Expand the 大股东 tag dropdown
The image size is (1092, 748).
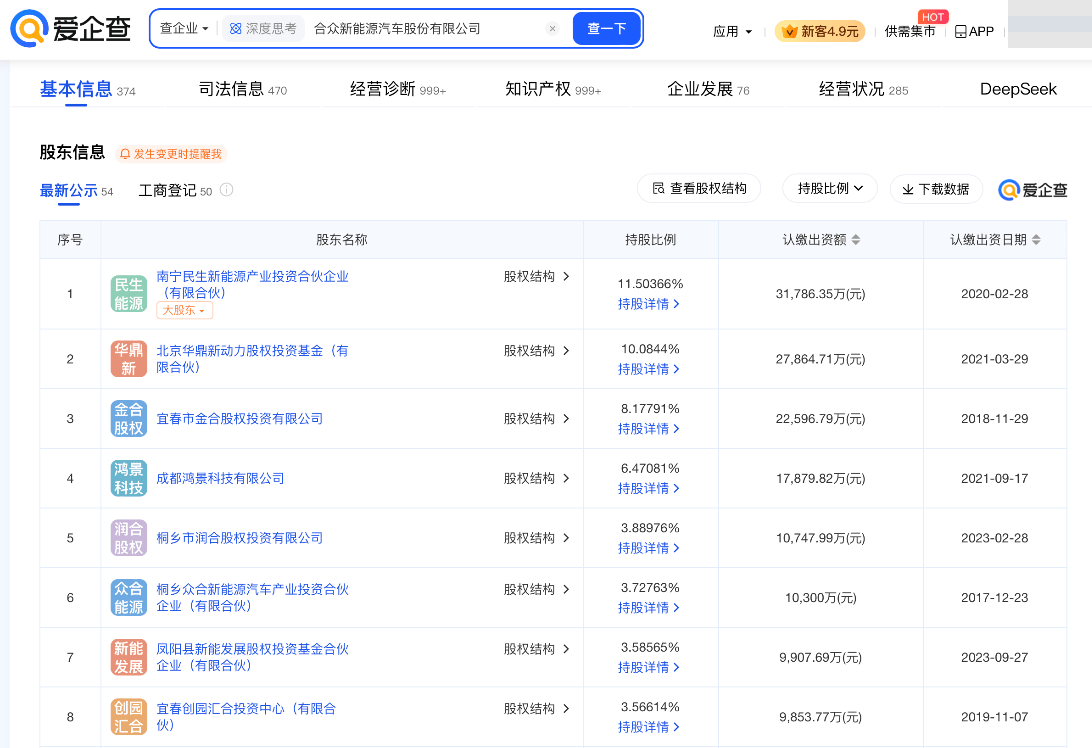[184, 311]
